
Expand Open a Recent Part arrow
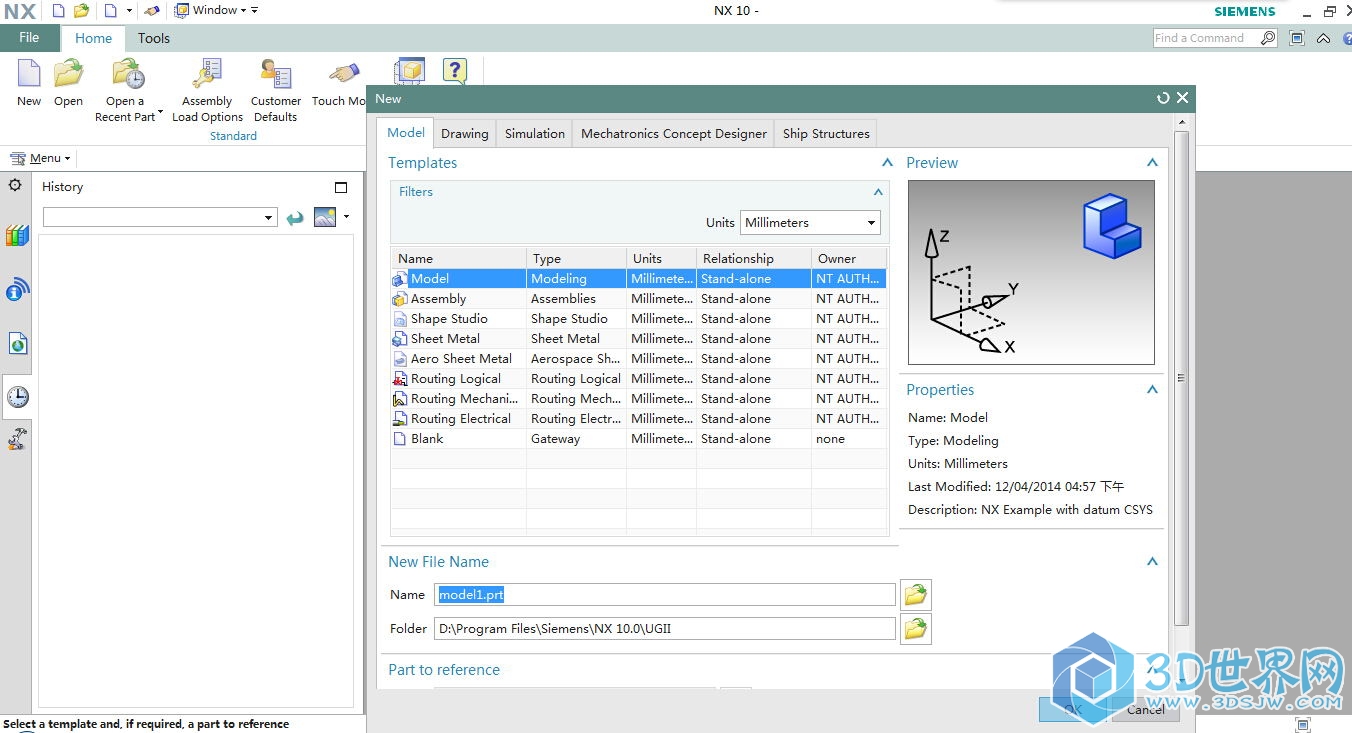160,114
